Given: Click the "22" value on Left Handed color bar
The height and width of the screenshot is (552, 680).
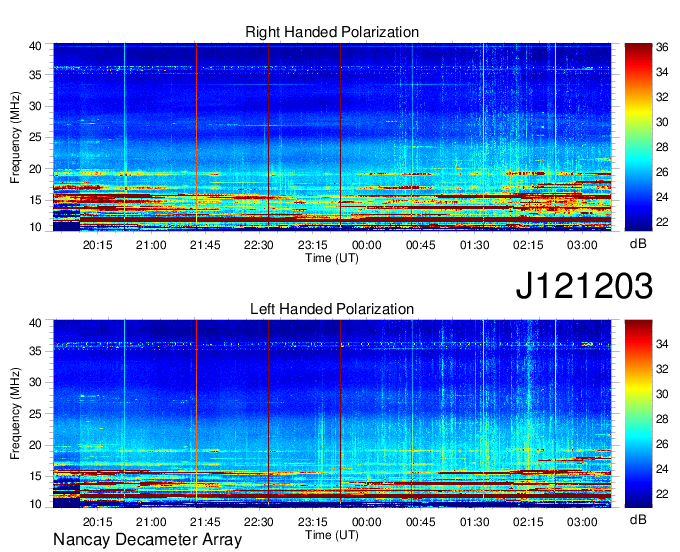Looking at the screenshot, I should point(662,494).
